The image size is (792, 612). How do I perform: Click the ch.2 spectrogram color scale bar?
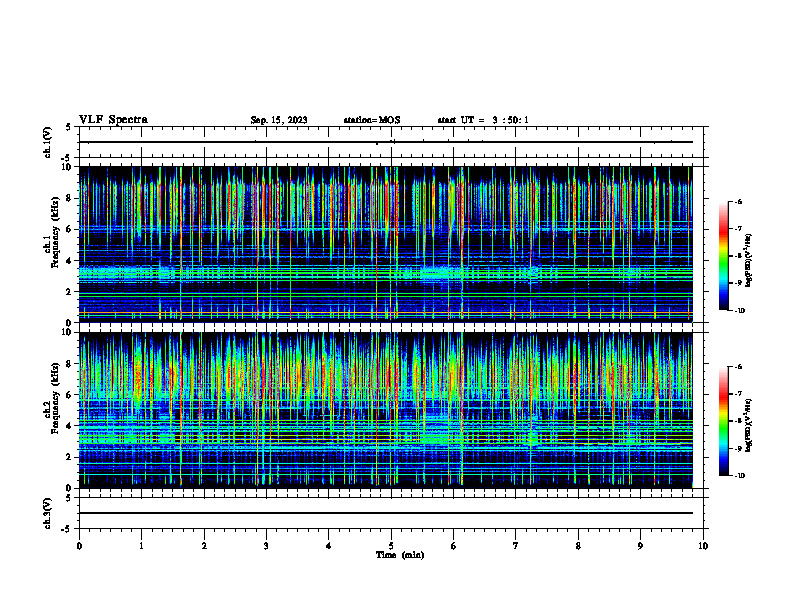(723, 421)
